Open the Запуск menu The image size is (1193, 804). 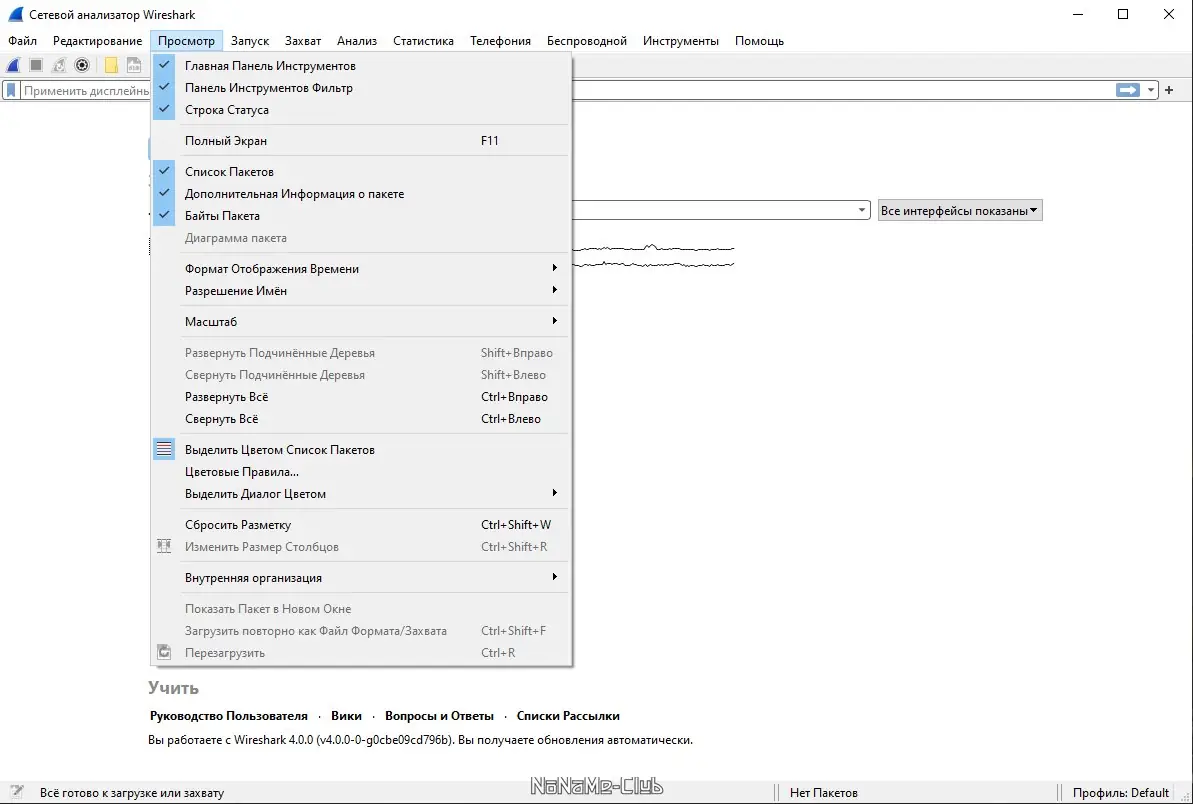click(x=250, y=41)
